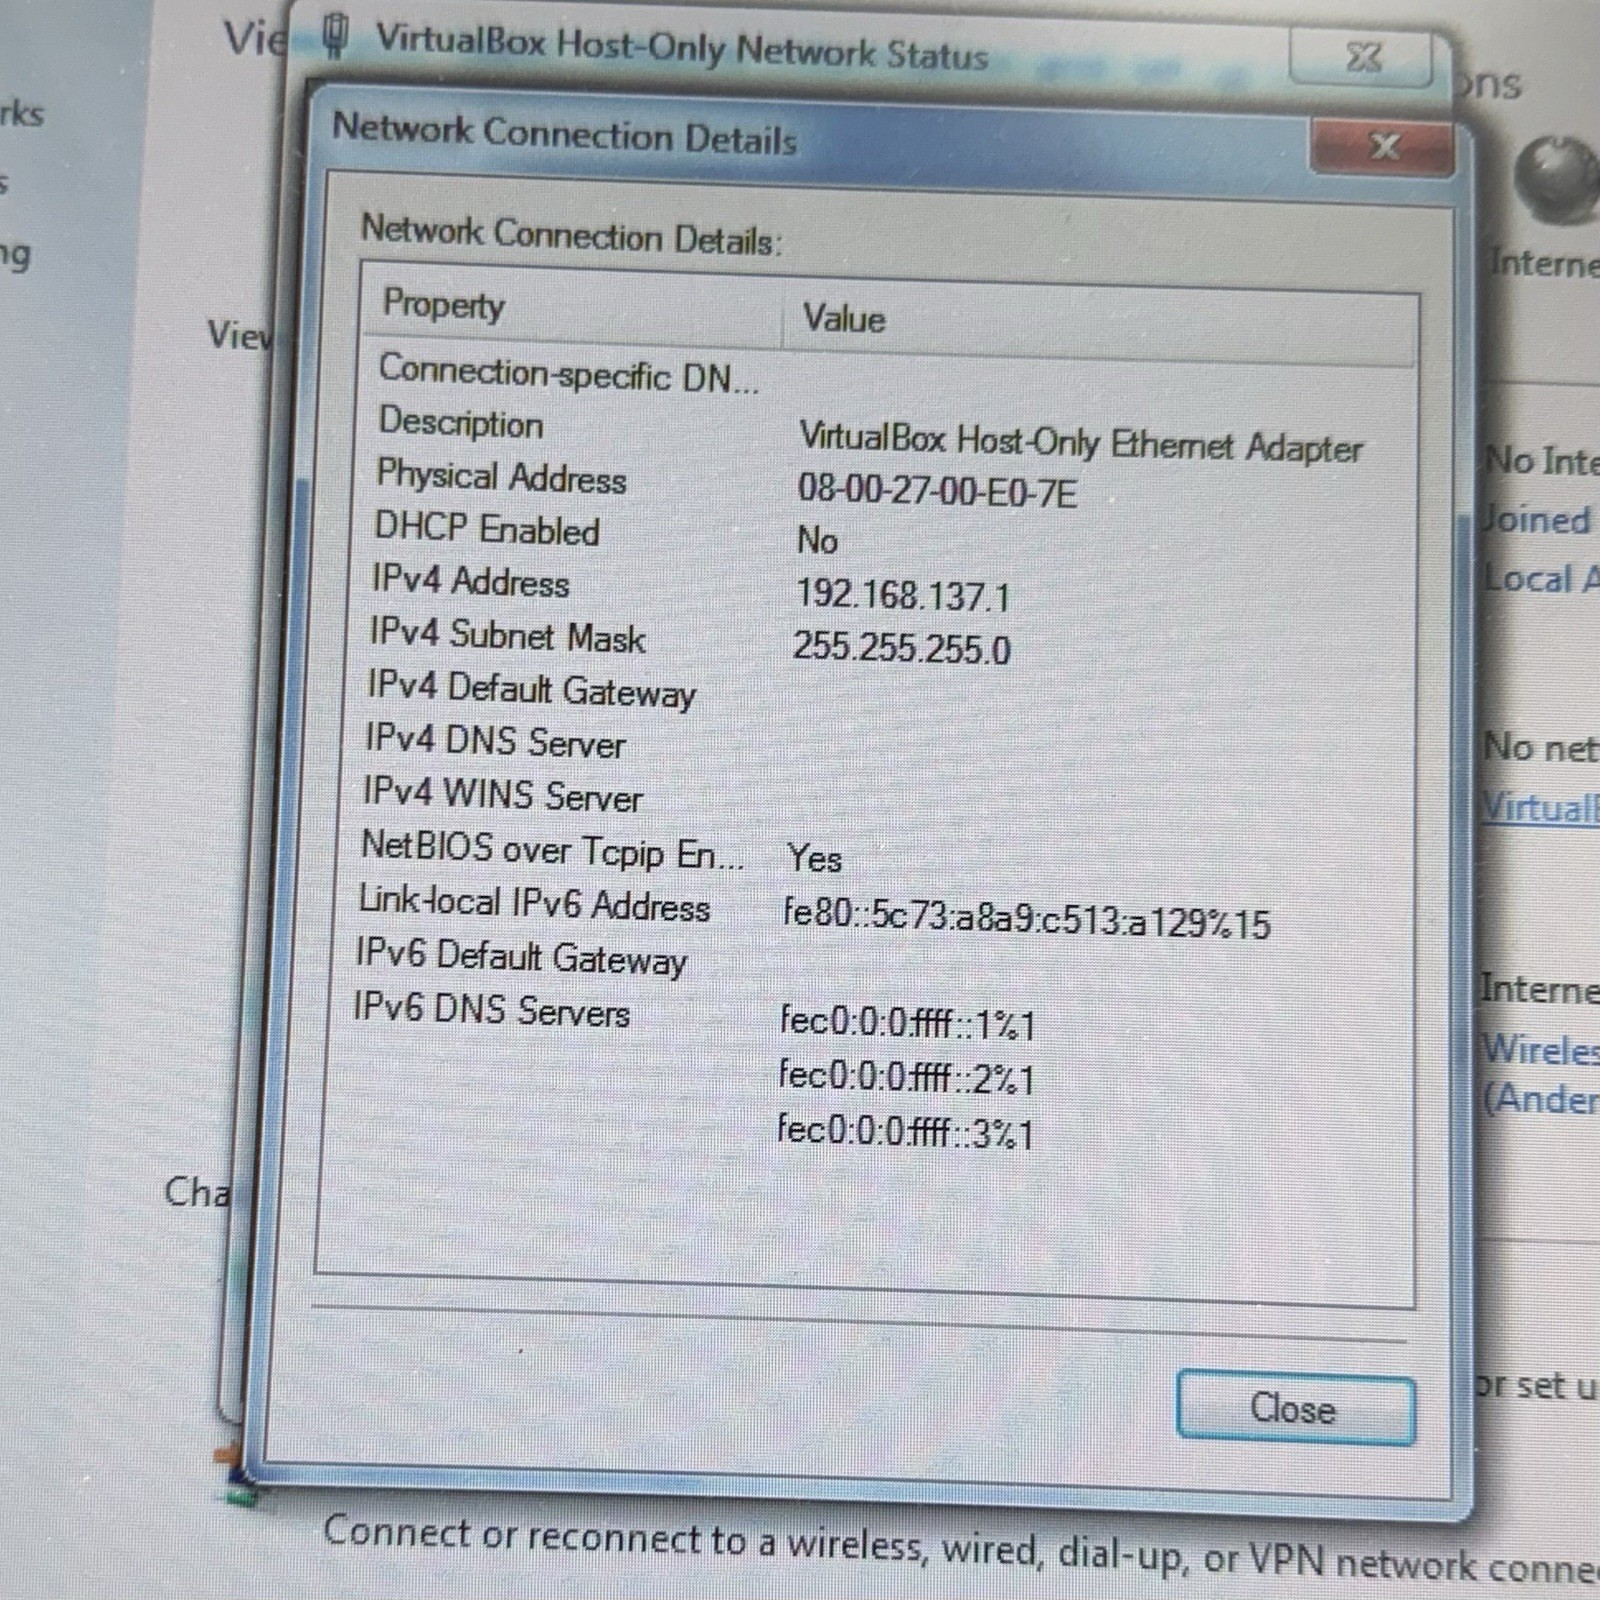Click the NetBIOS value Yes

[x=814, y=858]
